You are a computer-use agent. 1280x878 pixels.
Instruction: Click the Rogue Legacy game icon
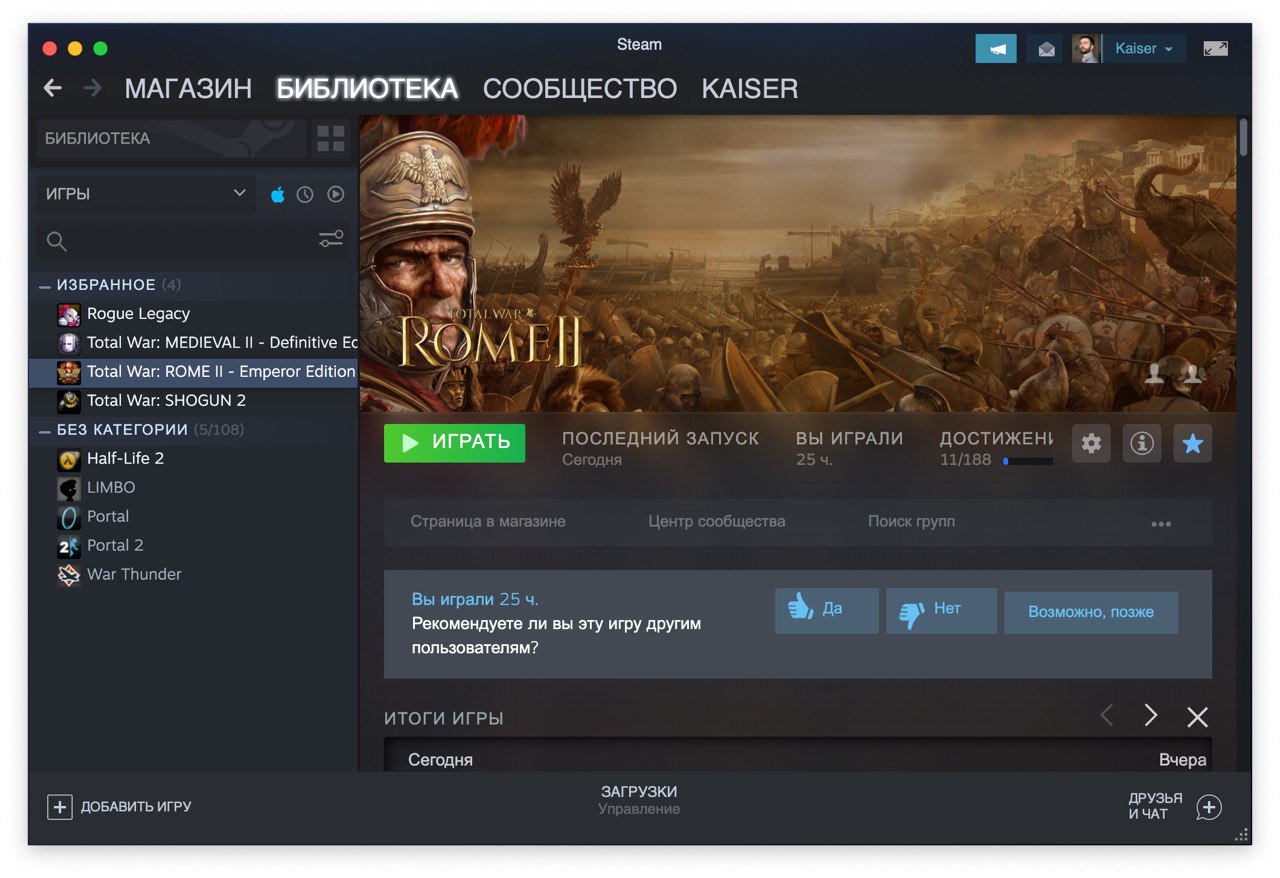pos(69,315)
